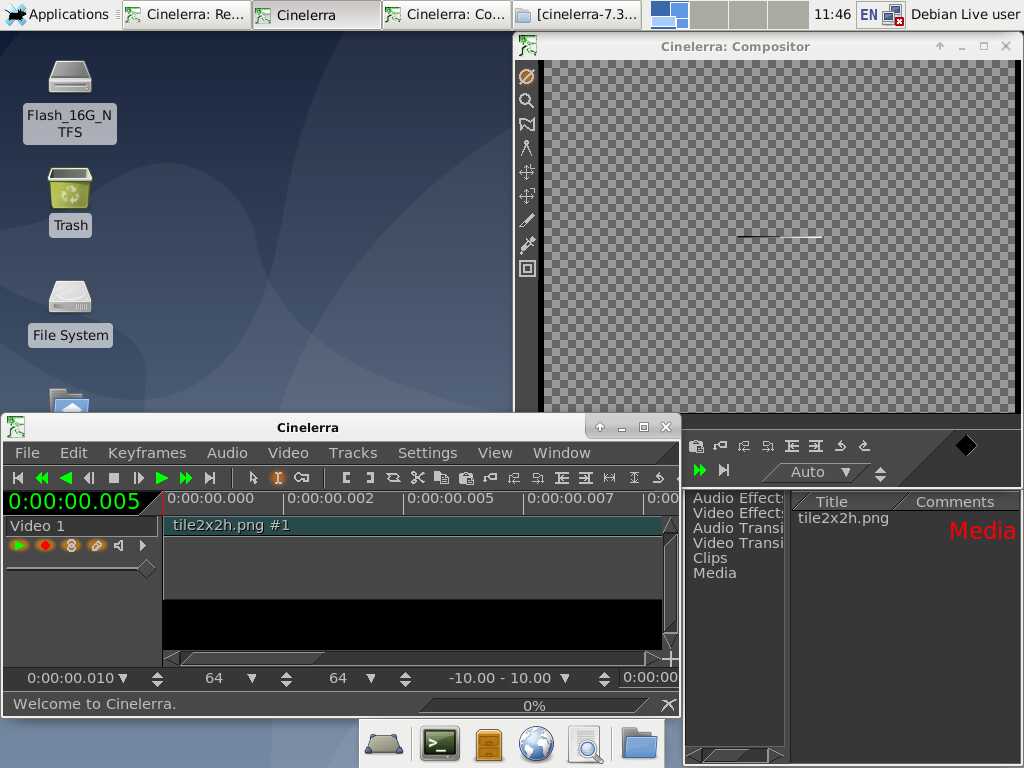Pick the eyedropper tool in Compositor

(x=527, y=244)
